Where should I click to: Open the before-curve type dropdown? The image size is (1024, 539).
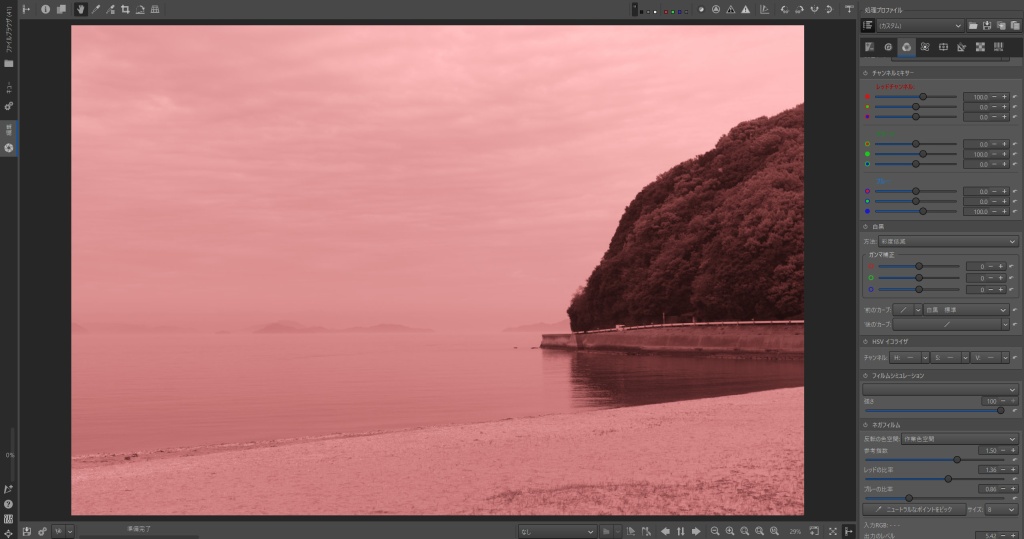click(x=918, y=310)
